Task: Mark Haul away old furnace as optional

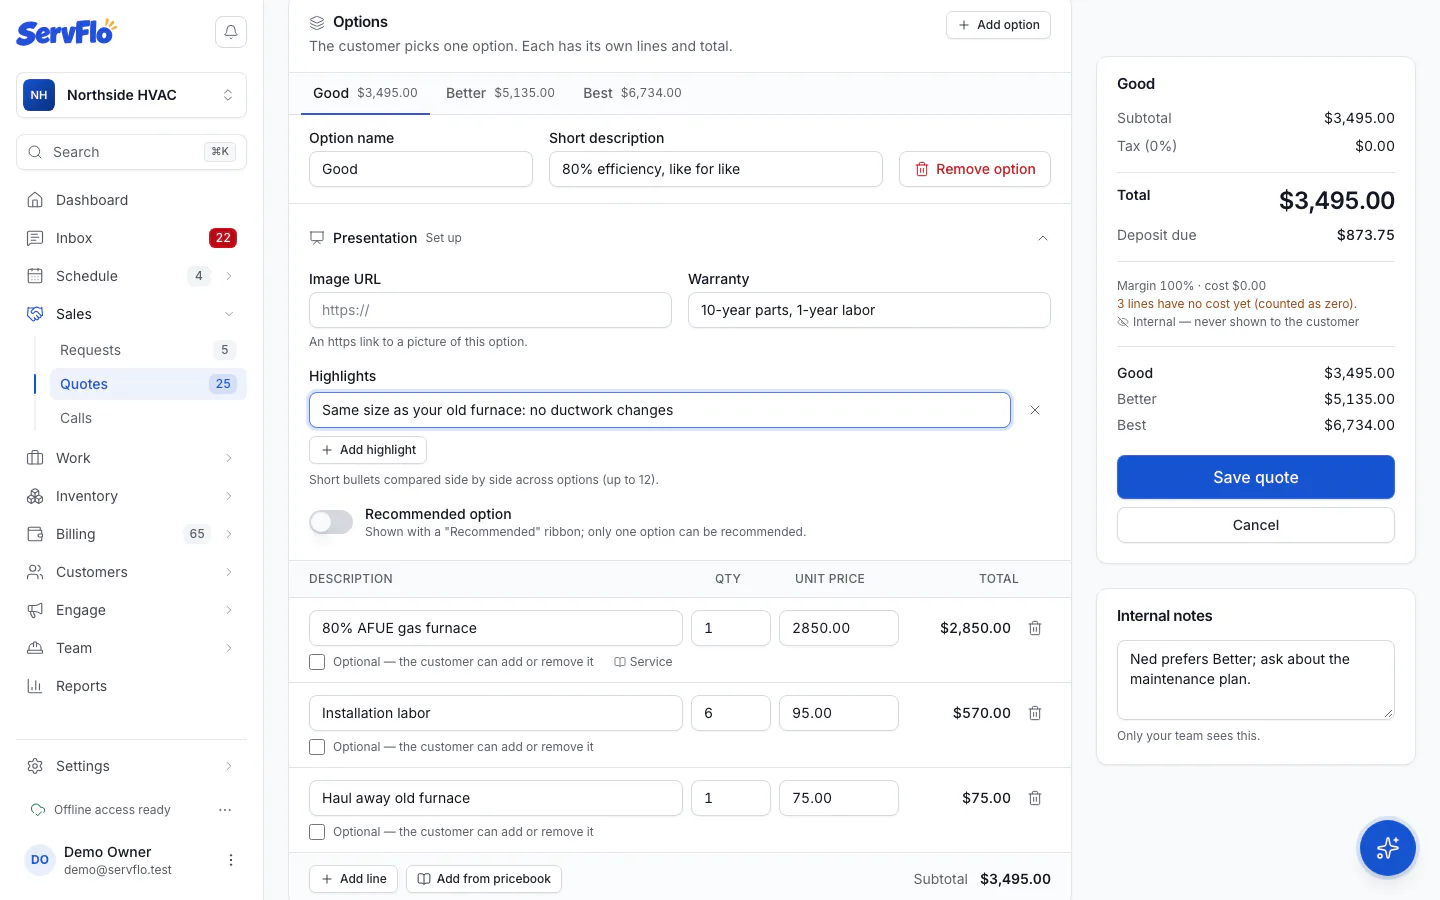Action: (x=317, y=832)
